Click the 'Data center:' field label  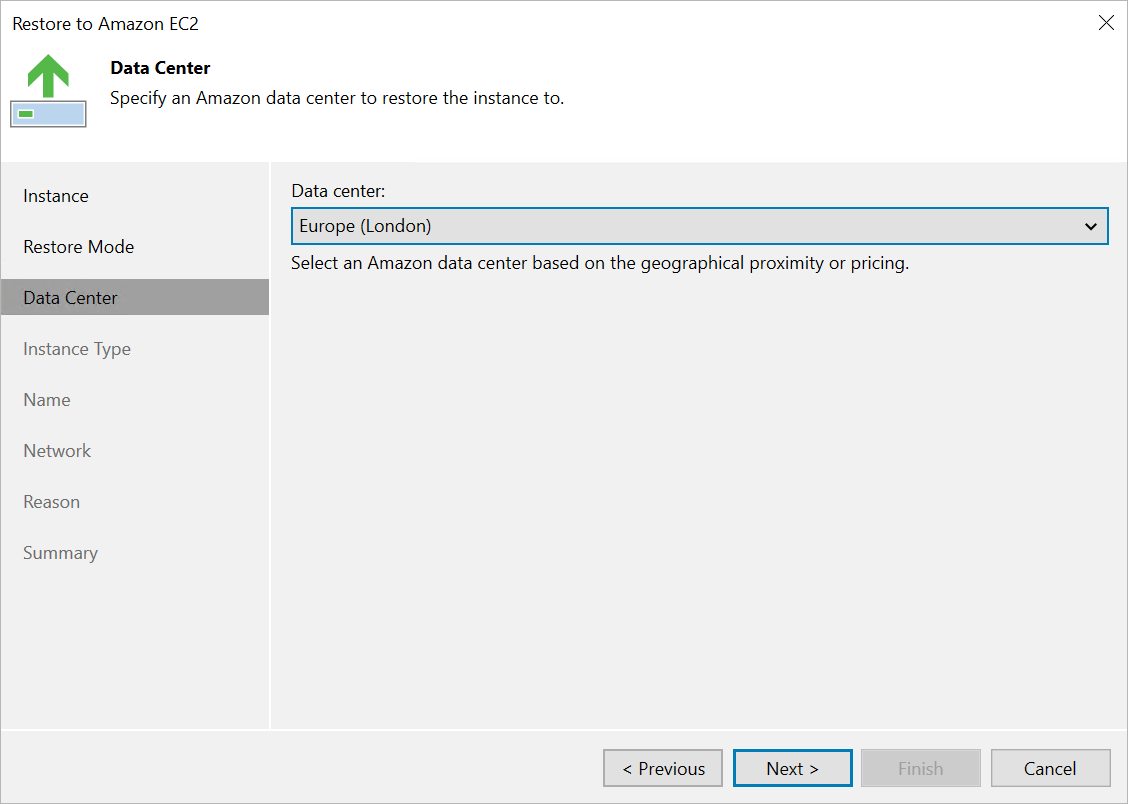337,190
